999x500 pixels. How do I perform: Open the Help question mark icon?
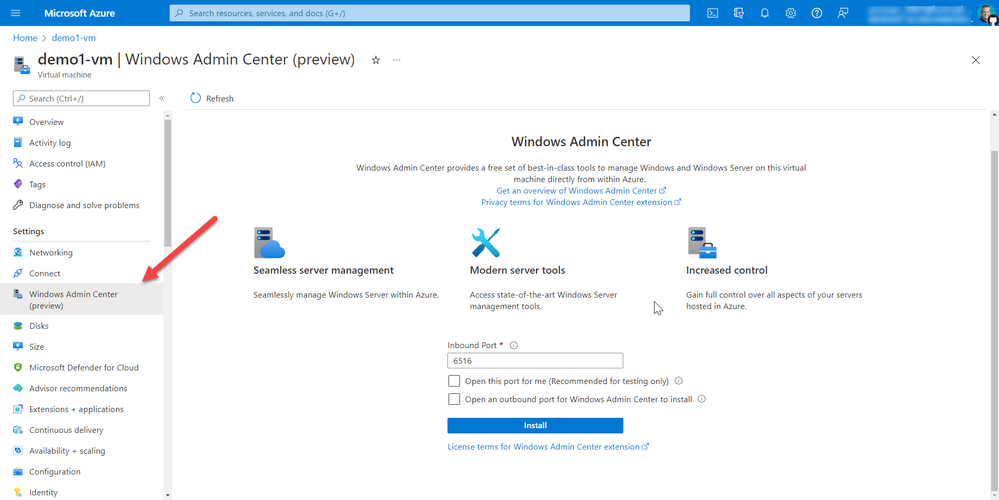817,13
